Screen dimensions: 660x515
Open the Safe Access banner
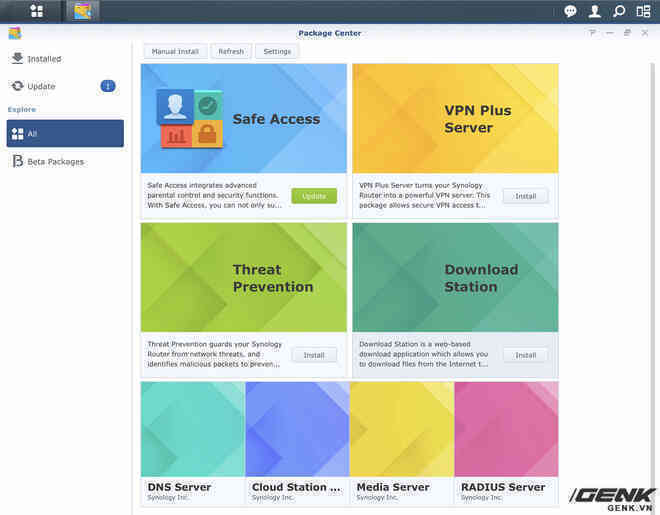pos(244,118)
